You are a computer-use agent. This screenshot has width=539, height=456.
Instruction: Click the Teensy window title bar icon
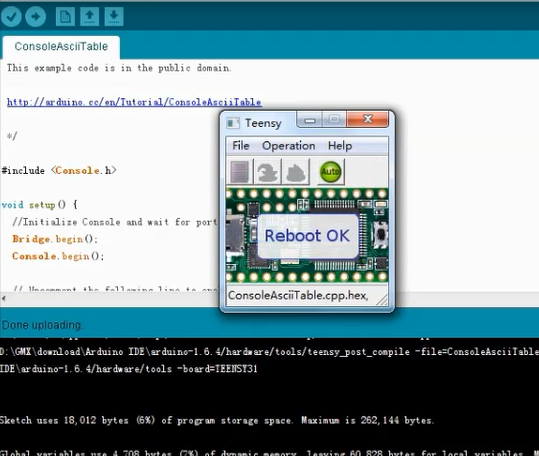[233, 123]
